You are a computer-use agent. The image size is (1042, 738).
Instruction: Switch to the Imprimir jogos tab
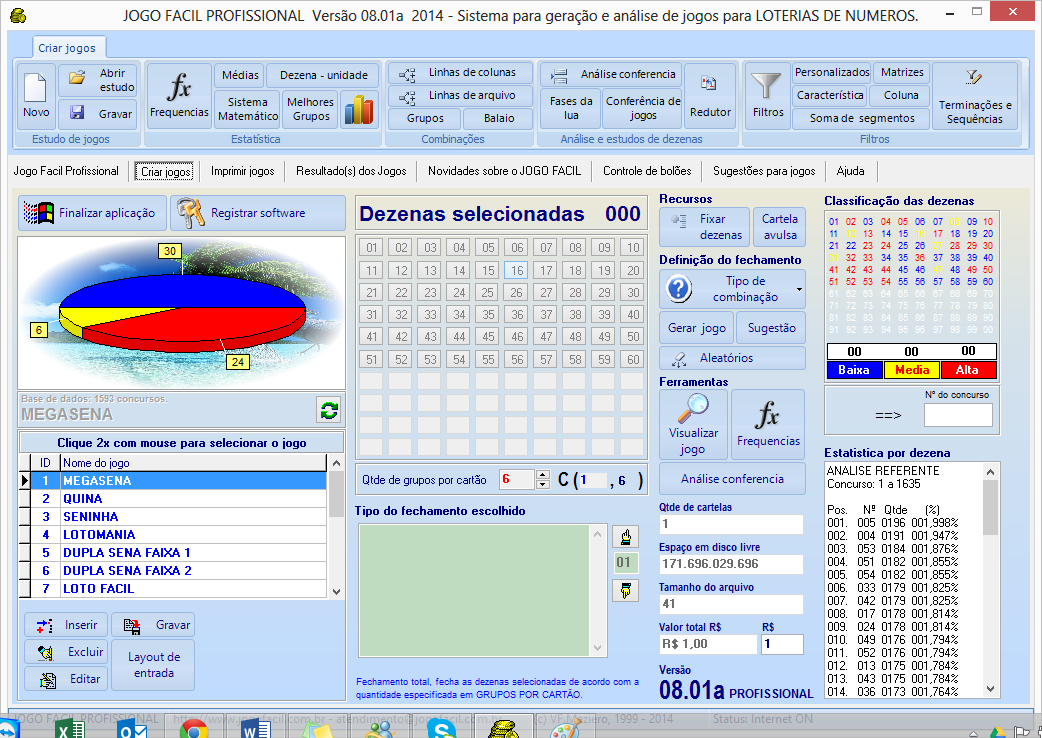pyautogui.click(x=242, y=171)
